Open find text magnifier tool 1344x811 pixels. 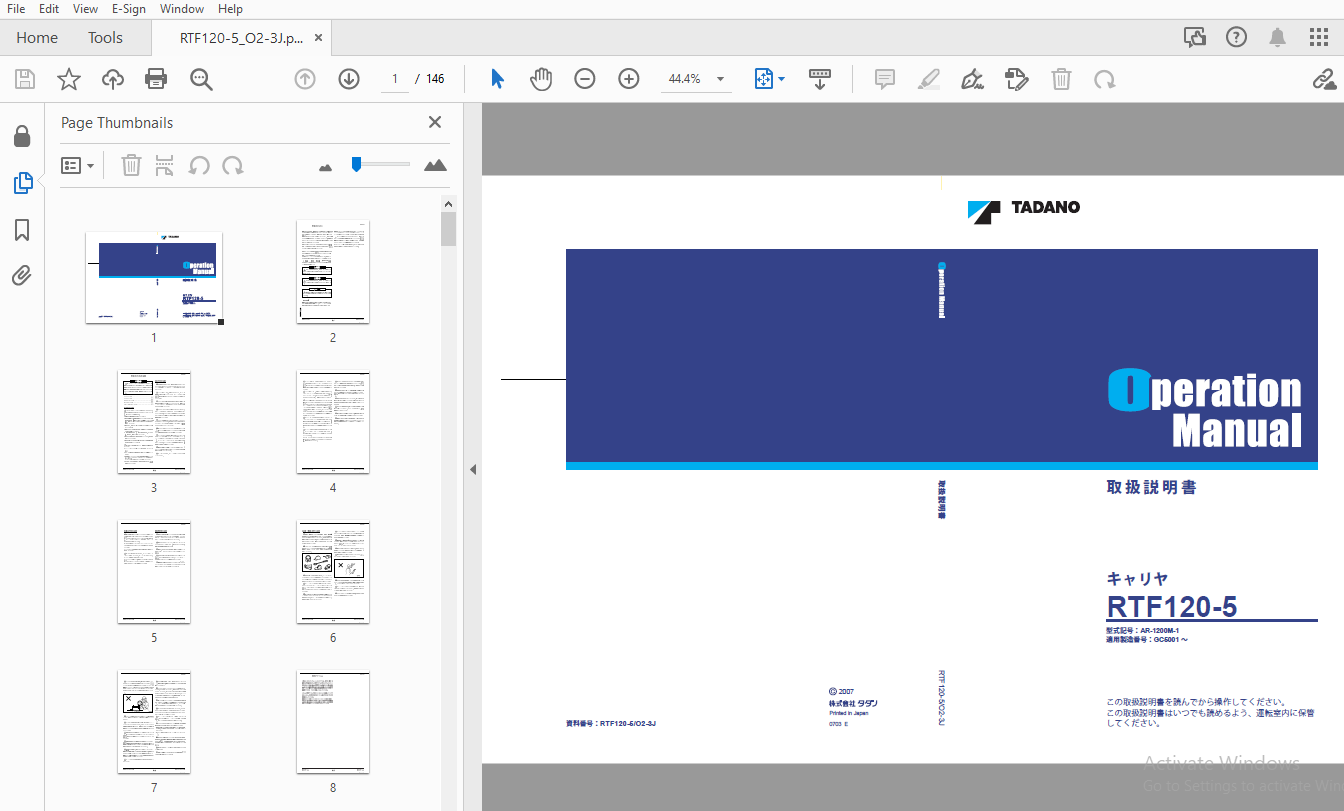tap(202, 79)
